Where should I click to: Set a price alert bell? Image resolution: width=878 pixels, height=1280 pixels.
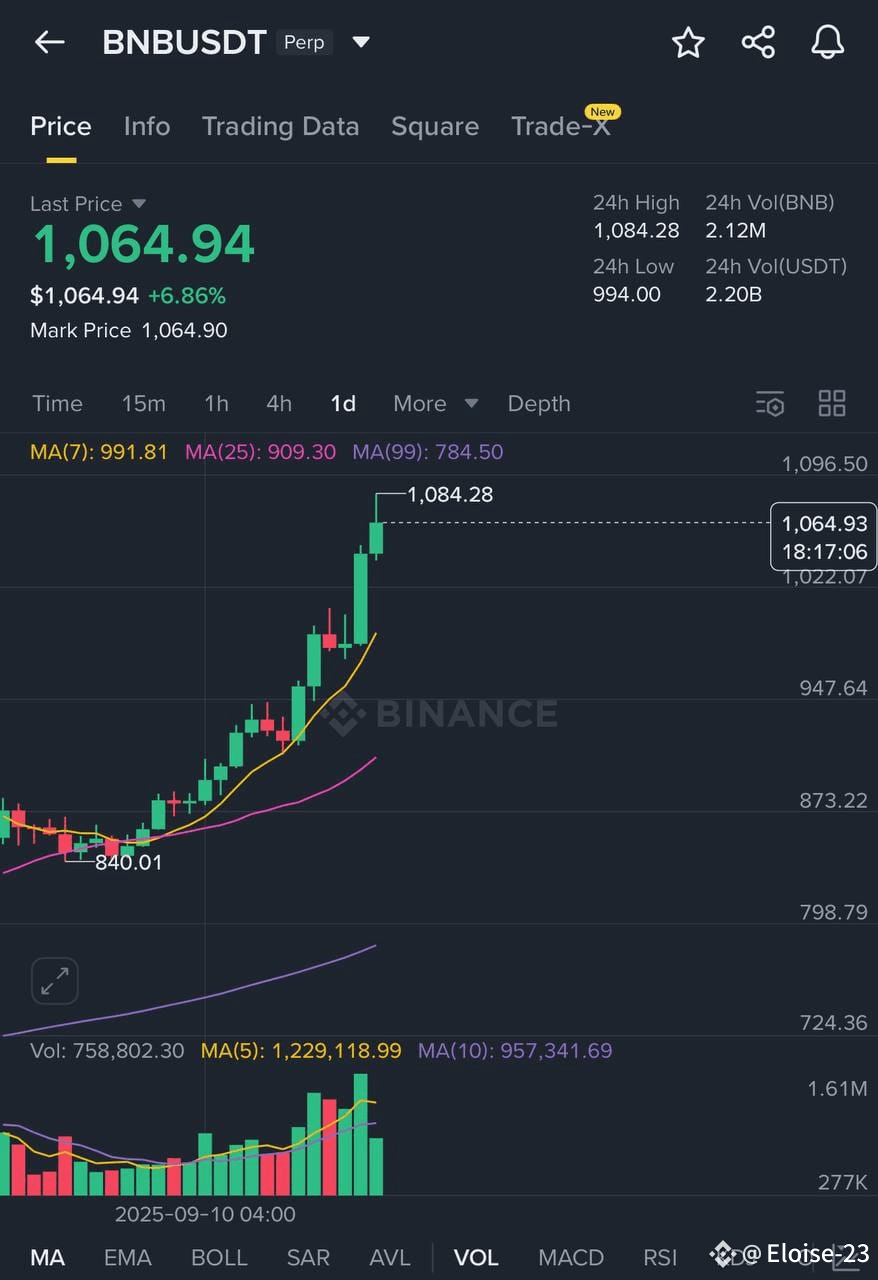click(x=827, y=42)
